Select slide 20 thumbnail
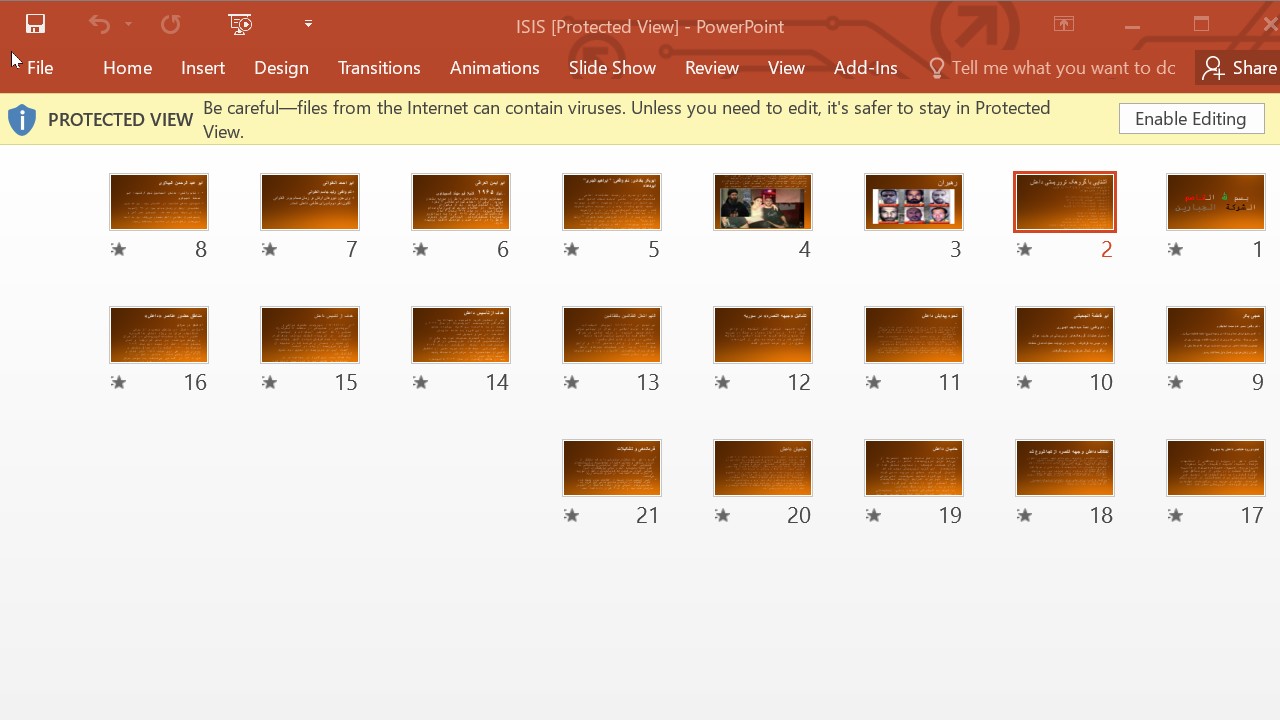 click(x=763, y=468)
